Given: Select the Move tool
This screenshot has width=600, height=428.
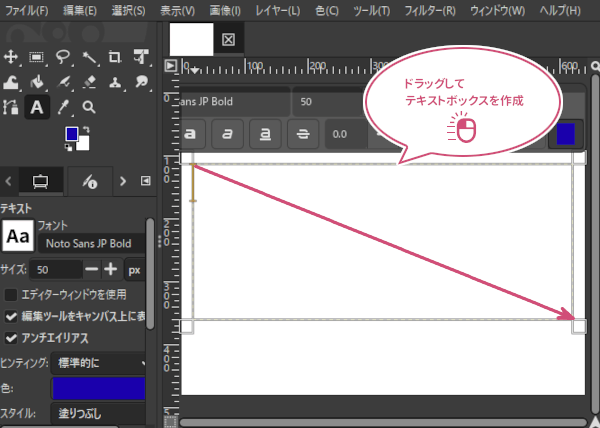Looking at the screenshot, I should (11, 57).
